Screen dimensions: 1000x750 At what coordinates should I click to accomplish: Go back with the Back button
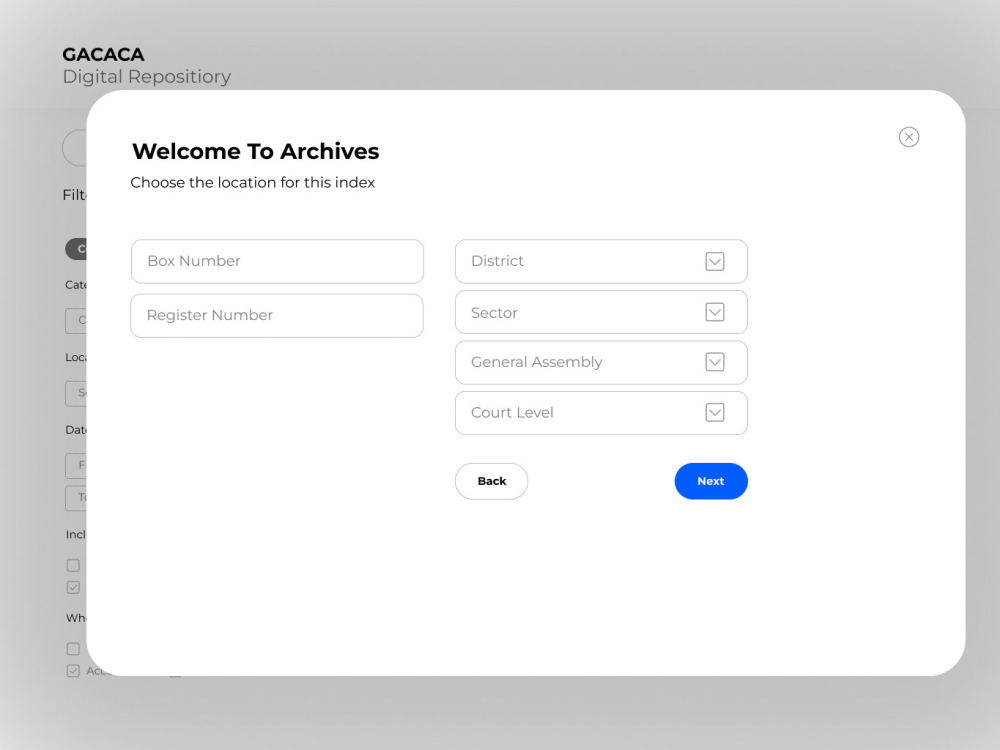click(x=492, y=482)
